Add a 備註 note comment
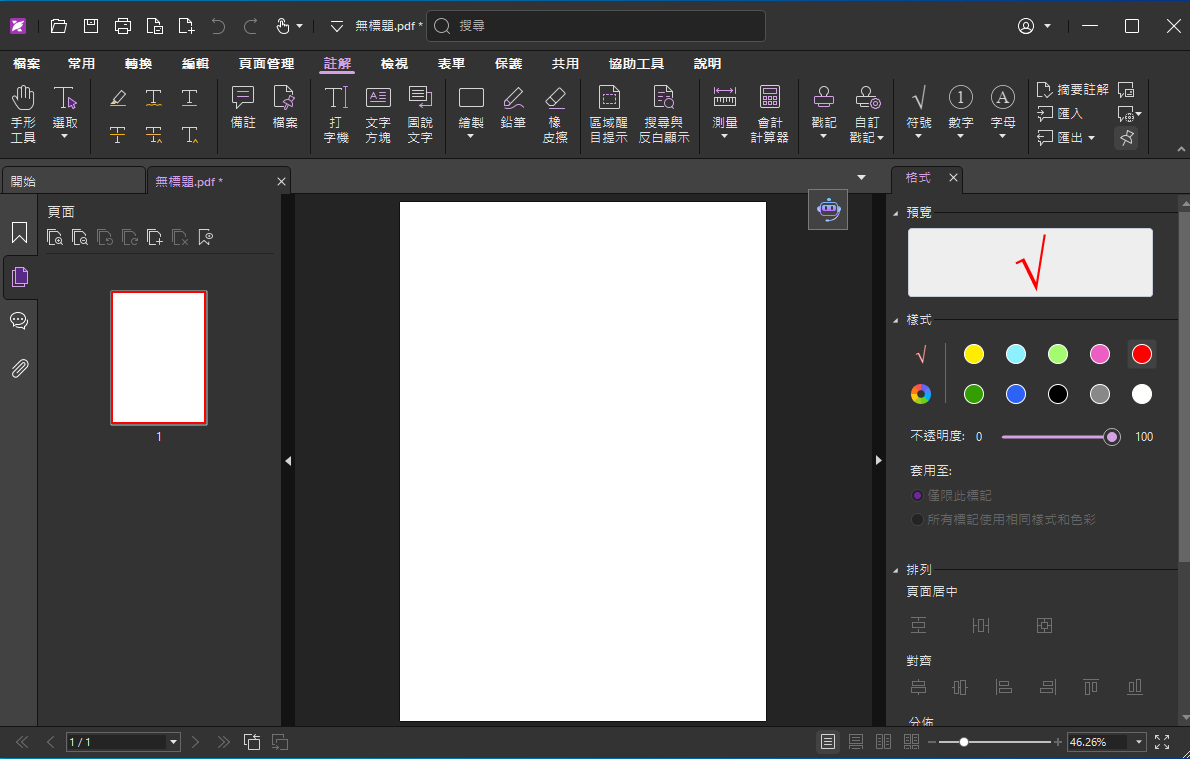The height and width of the screenshot is (759, 1190). point(243,108)
